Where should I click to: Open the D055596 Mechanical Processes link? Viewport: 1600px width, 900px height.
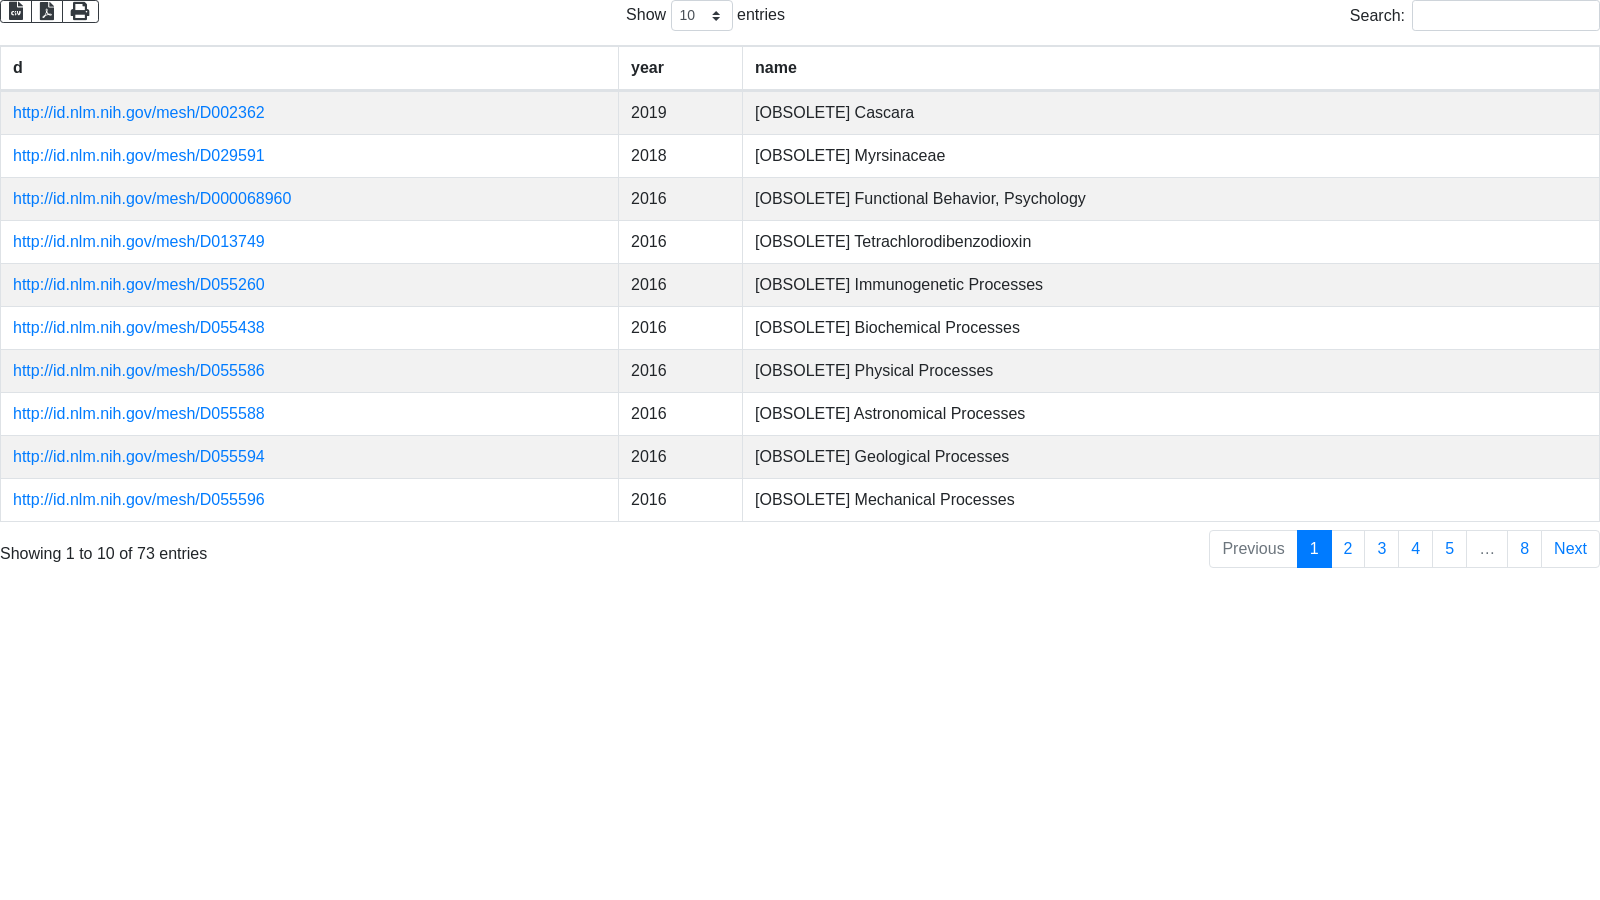tap(138, 500)
